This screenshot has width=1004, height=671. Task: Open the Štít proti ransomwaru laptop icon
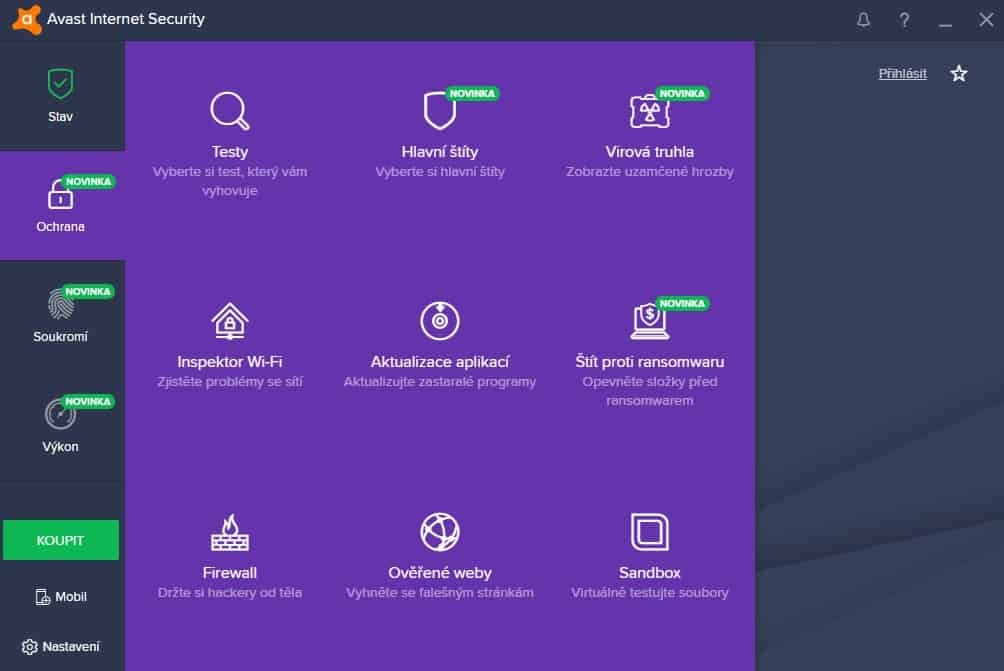coord(649,321)
